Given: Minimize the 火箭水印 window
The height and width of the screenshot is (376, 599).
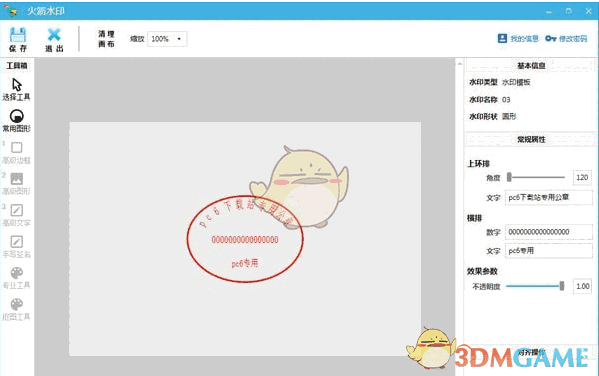Looking at the screenshot, I should point(549,11).
